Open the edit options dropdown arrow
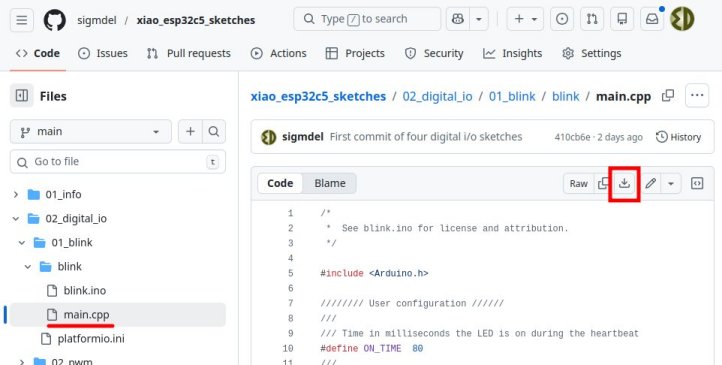The height and width of the screenshot is (365, 722). [671, 184]
